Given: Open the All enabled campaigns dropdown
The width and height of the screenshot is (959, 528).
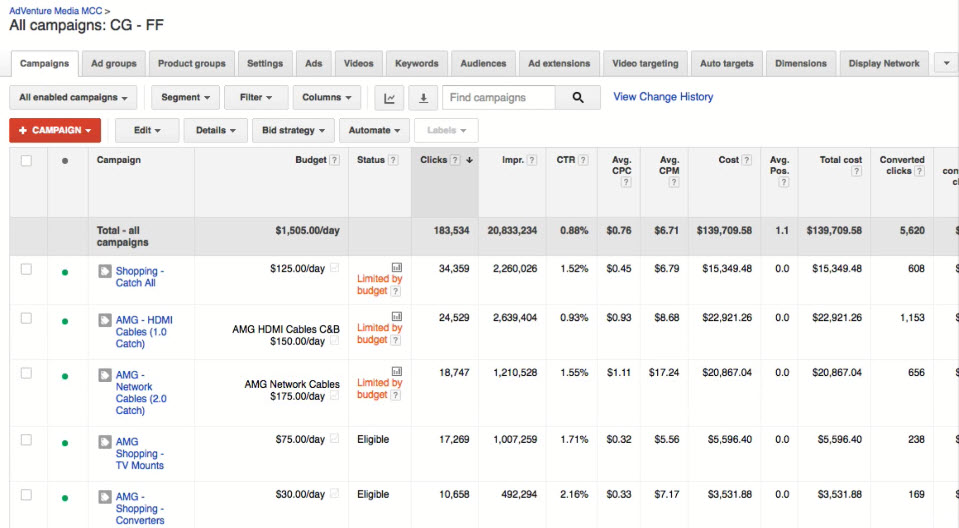Looking at the screenshot, I should coord(74,98).
